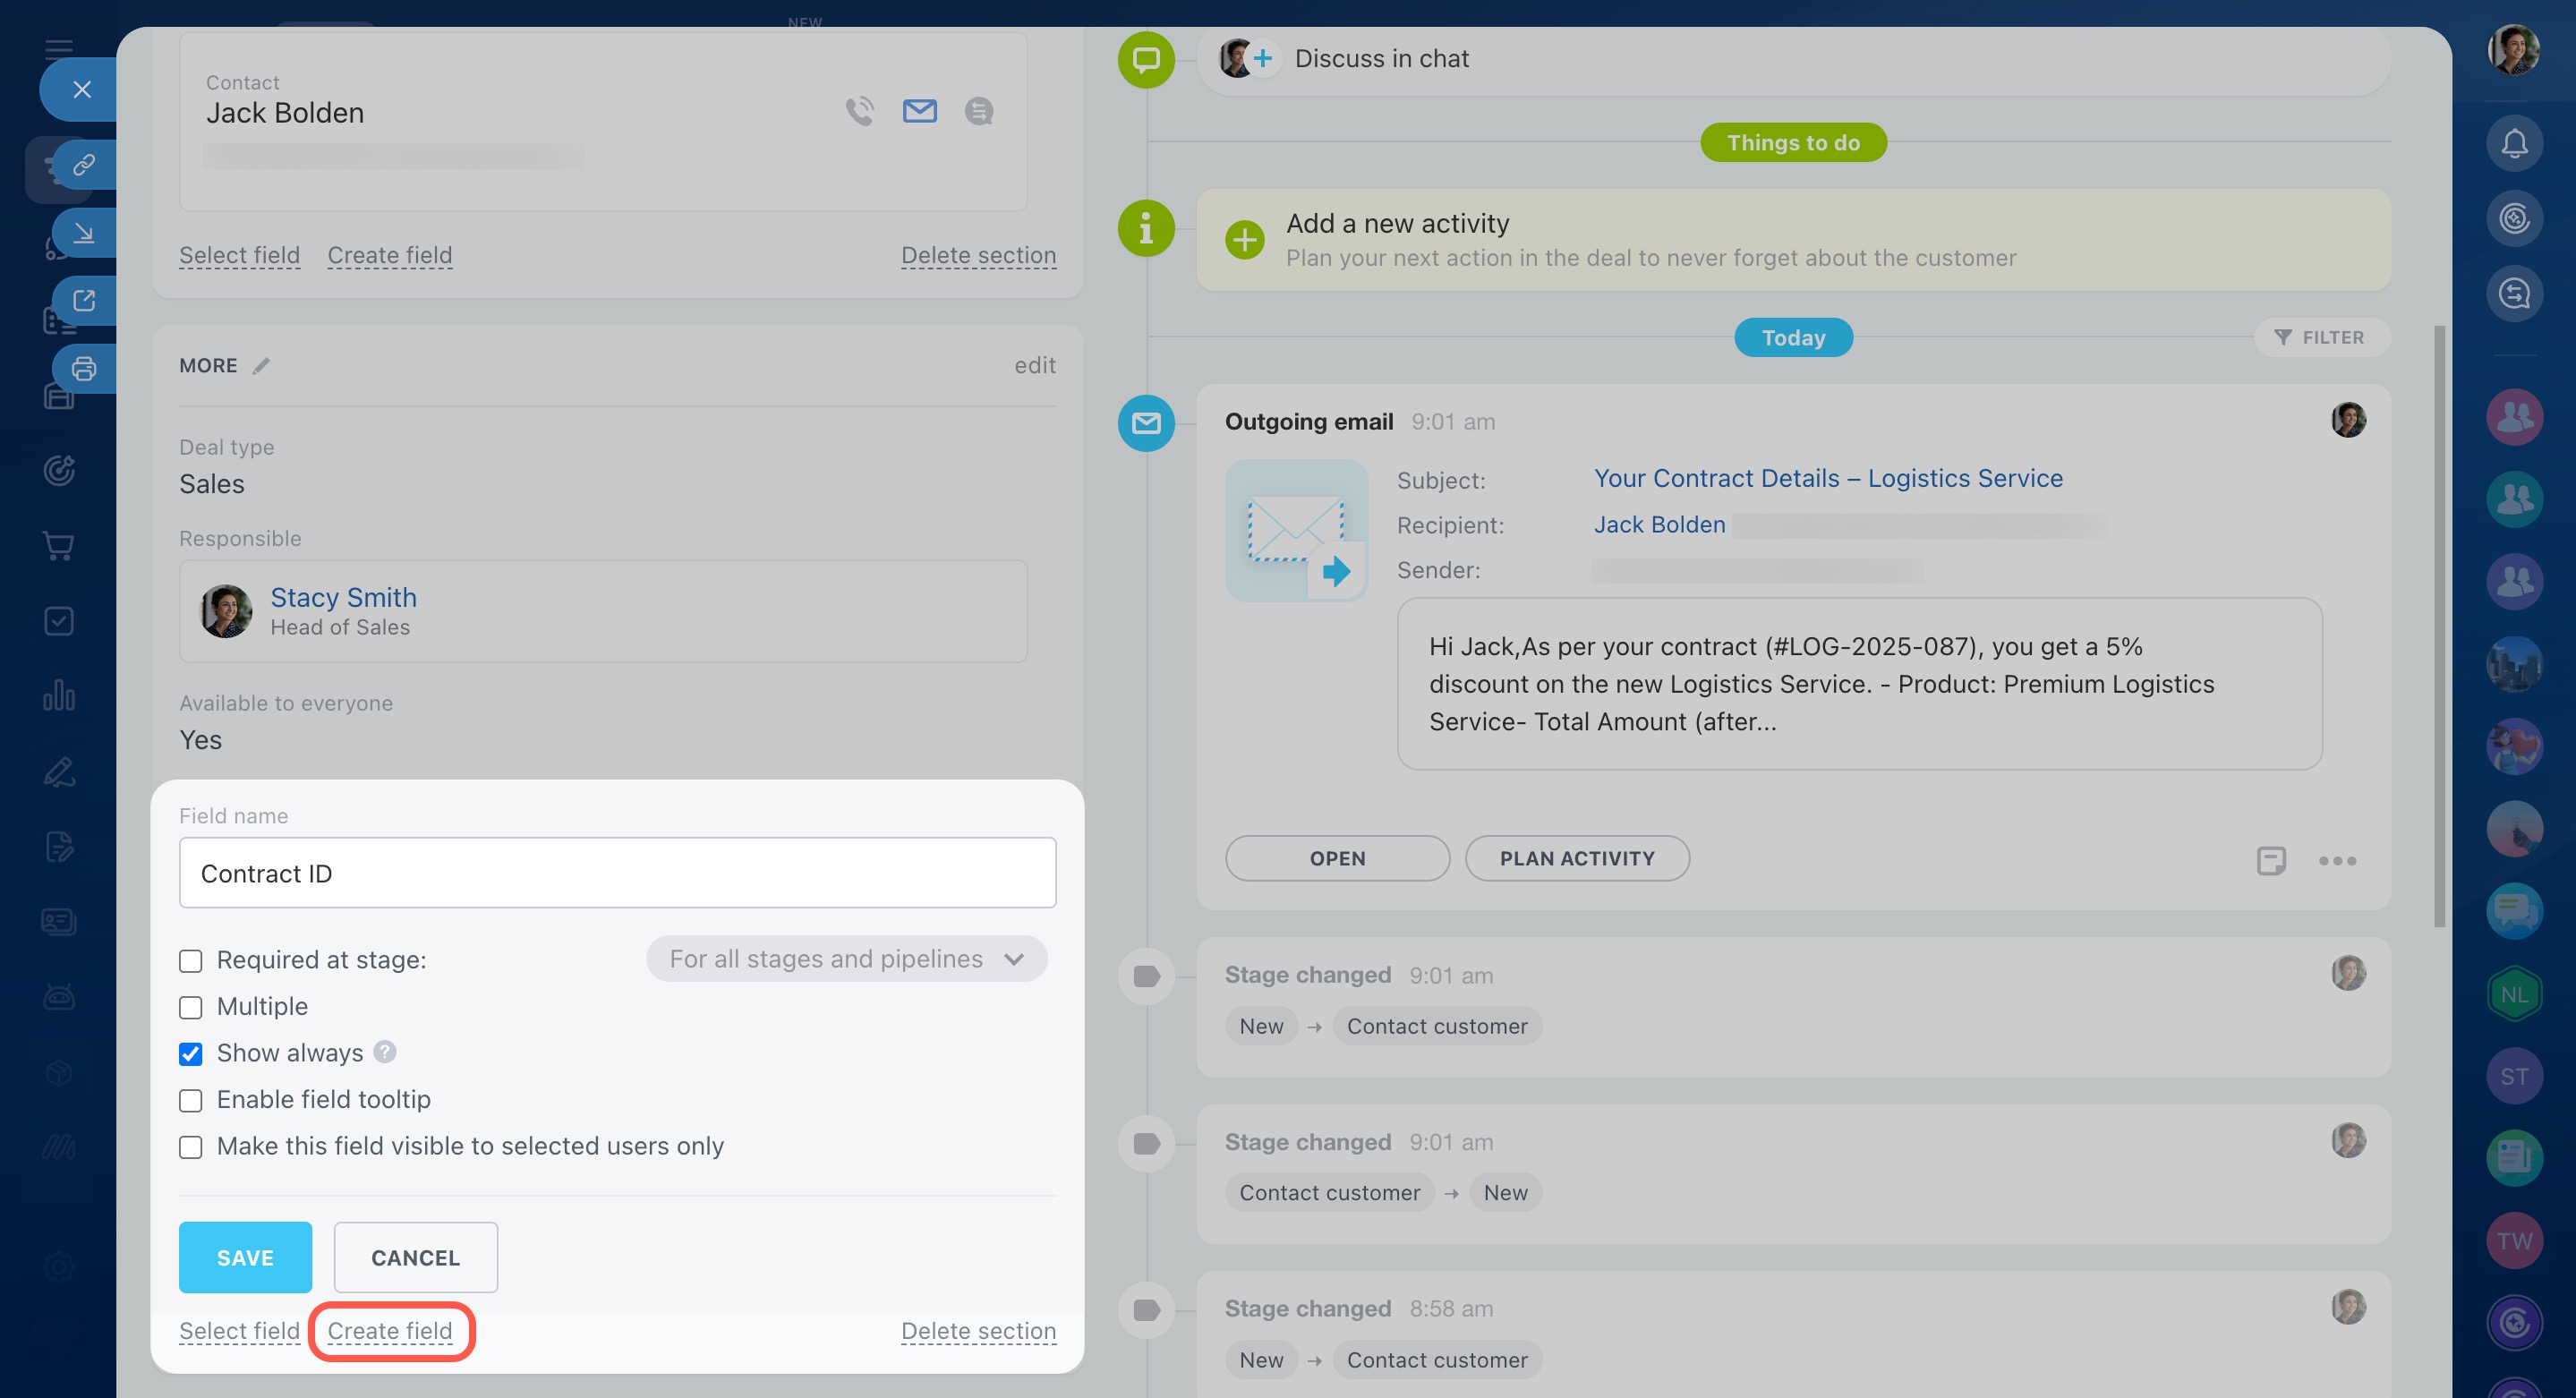The width and height of the screenshot is (2576, 1398).
Task: Click edit link in MORE section header
Action: click(1035, 365)
